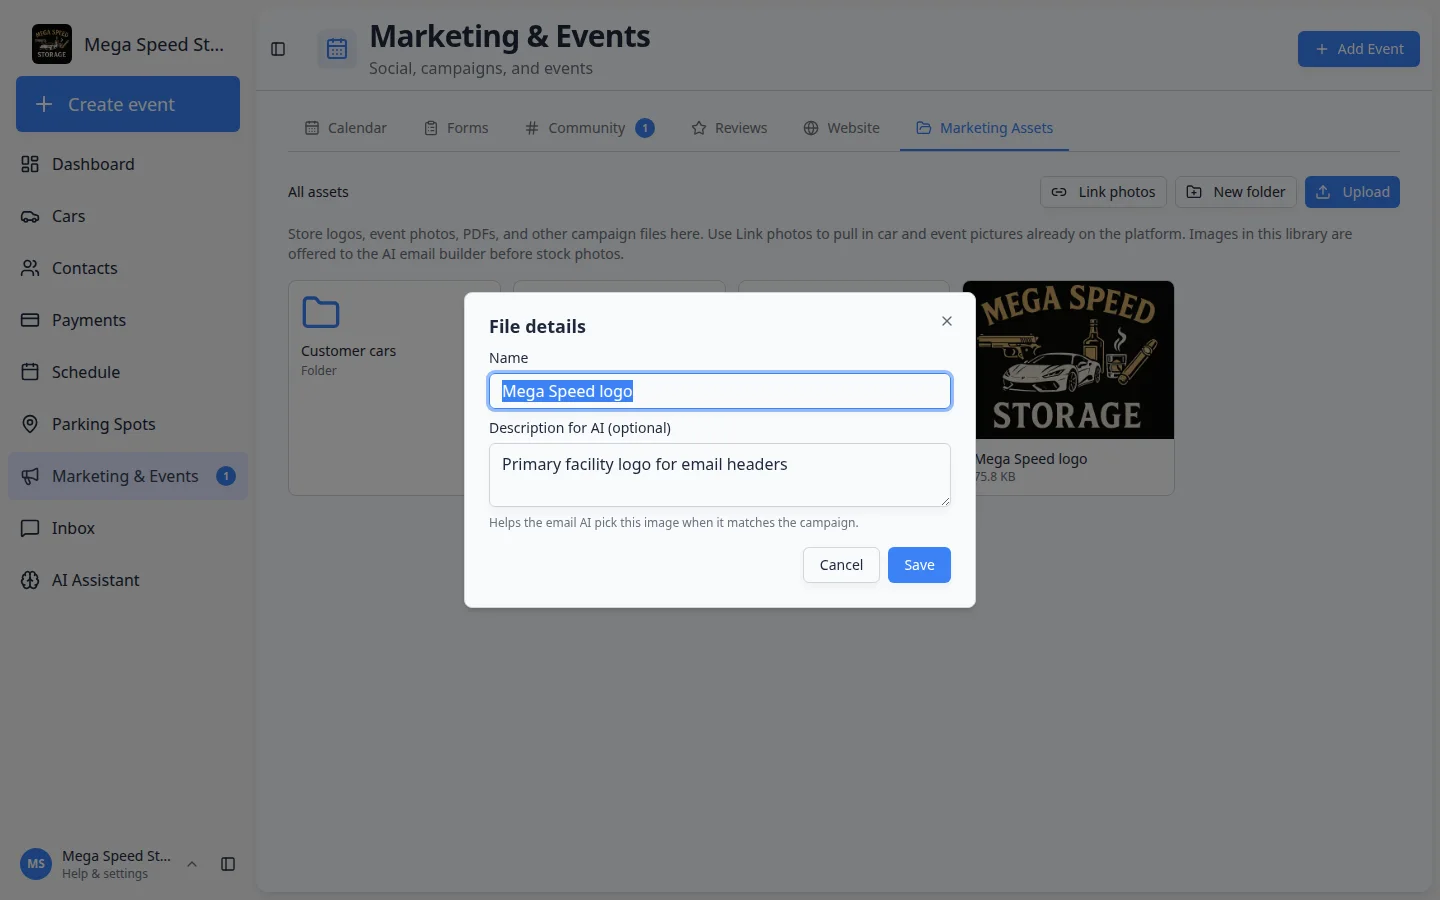
Task: Select Marketing & Events in the sidebar
Action: click(x=128, y=476)
